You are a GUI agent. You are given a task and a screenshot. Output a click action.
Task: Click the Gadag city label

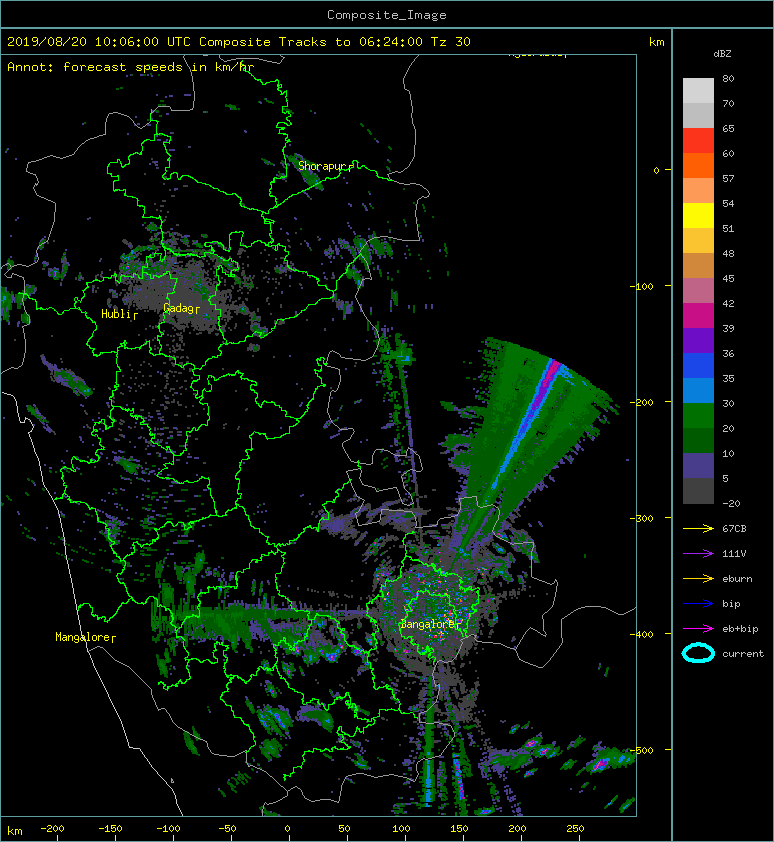click(x=178, y=308)
